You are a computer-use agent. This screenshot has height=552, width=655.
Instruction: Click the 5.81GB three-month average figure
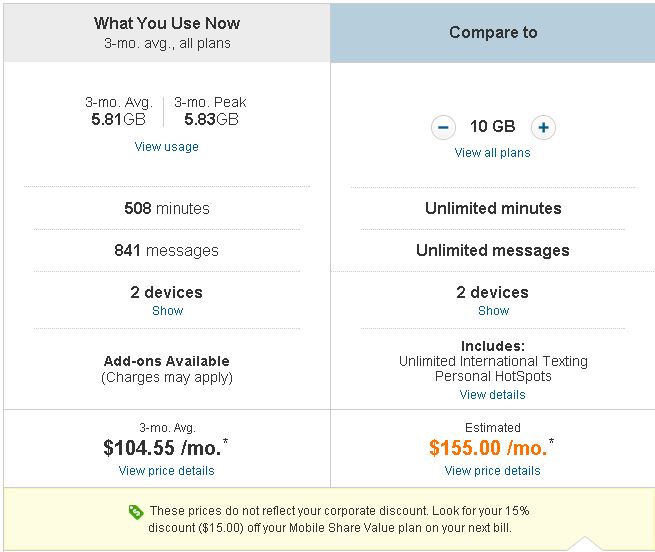pyautogui.click(x=118, y=119)
